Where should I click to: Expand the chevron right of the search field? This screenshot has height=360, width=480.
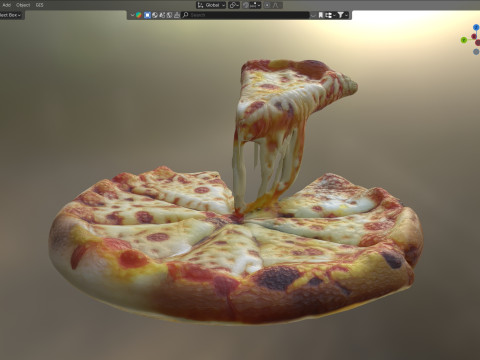313,15
